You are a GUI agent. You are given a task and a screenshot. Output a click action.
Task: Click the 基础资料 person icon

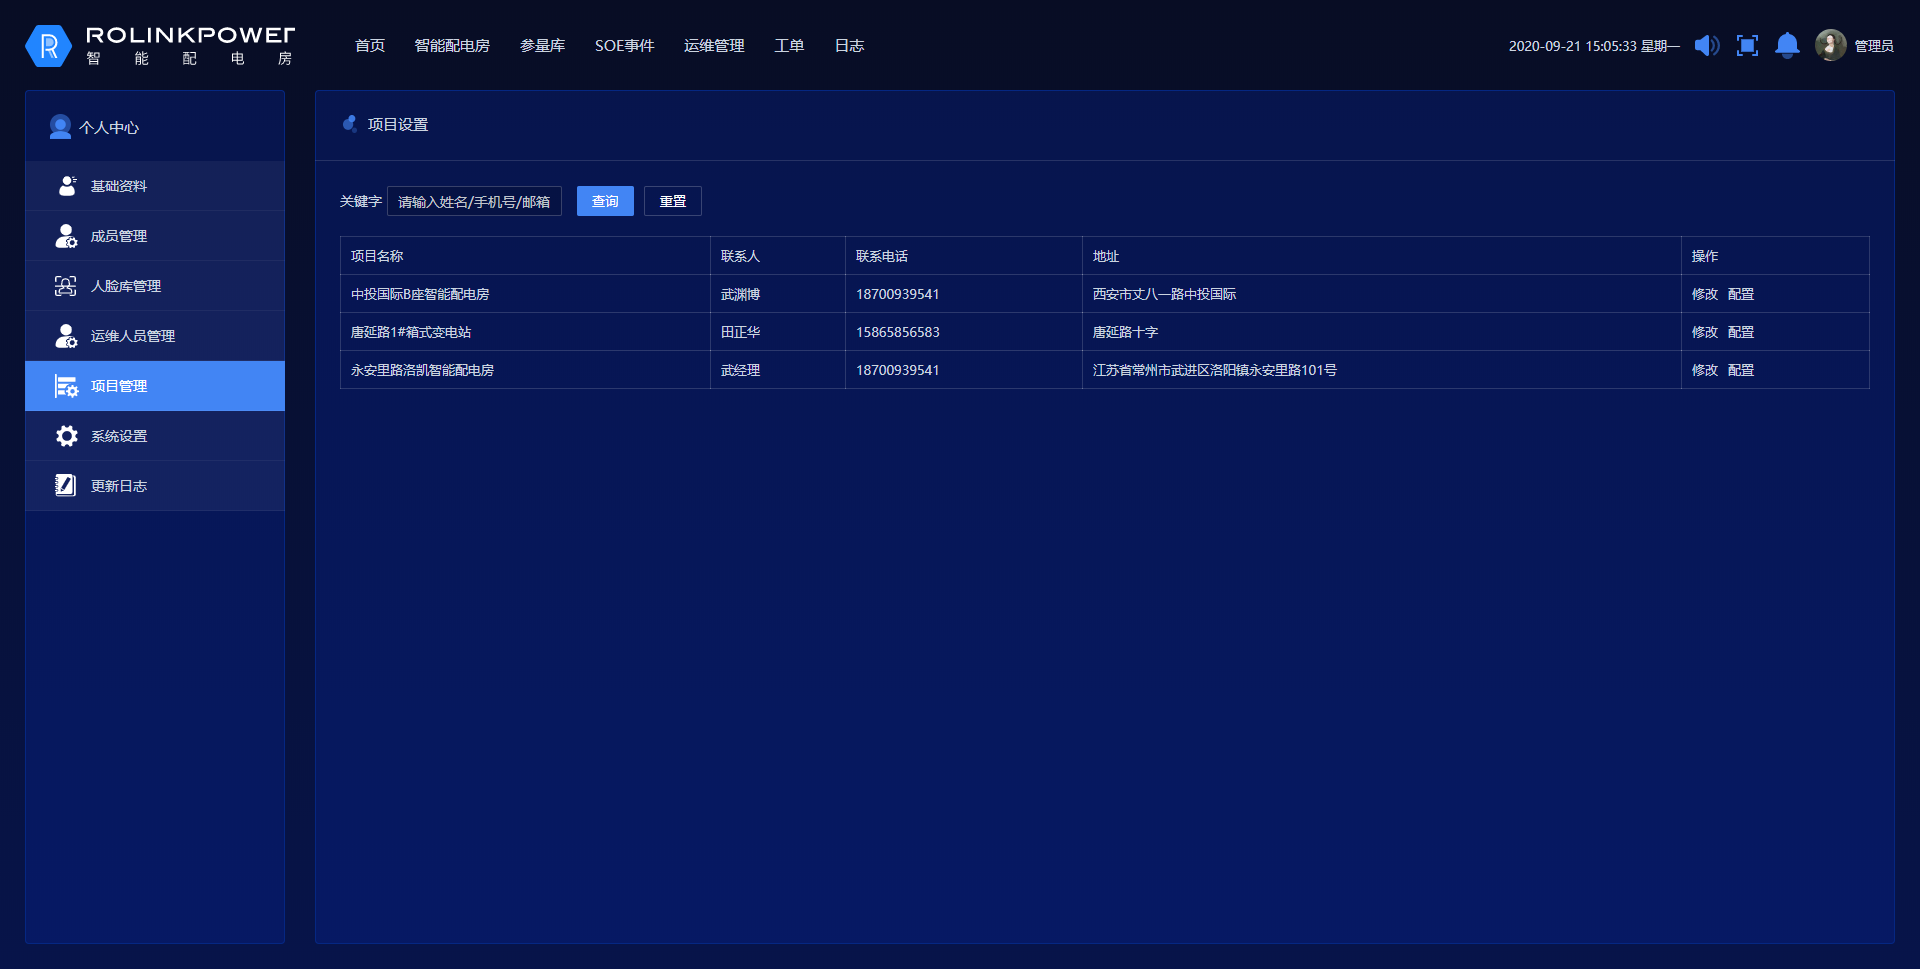click(66, 186)
